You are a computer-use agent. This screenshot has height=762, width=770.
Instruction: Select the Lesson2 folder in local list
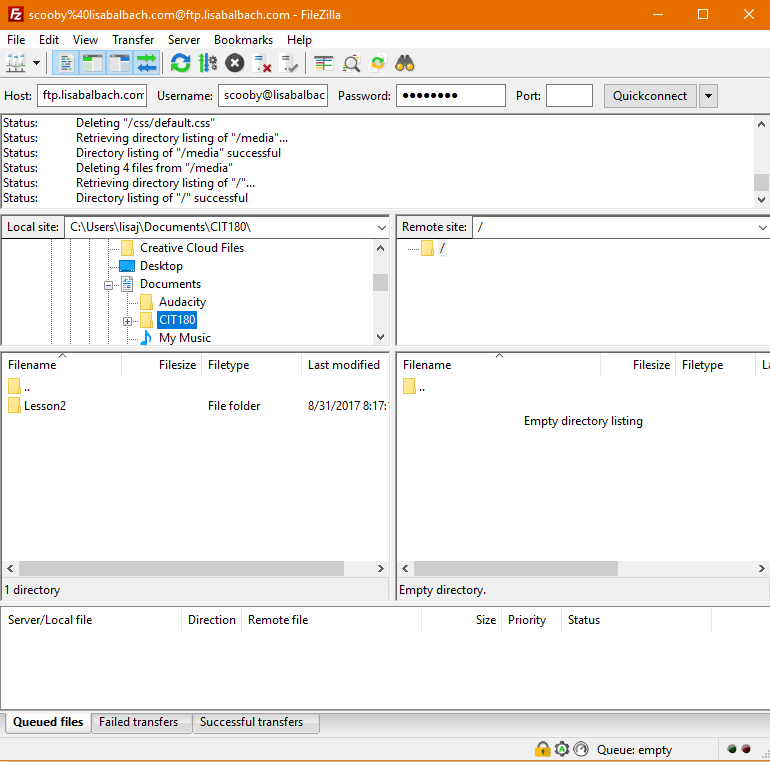(x=45, y=406)
